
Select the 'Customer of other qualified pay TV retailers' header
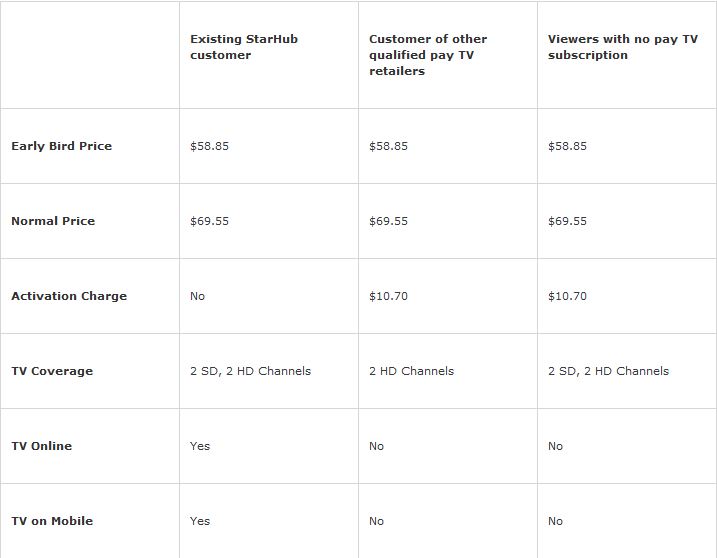(x=428, y=55)
